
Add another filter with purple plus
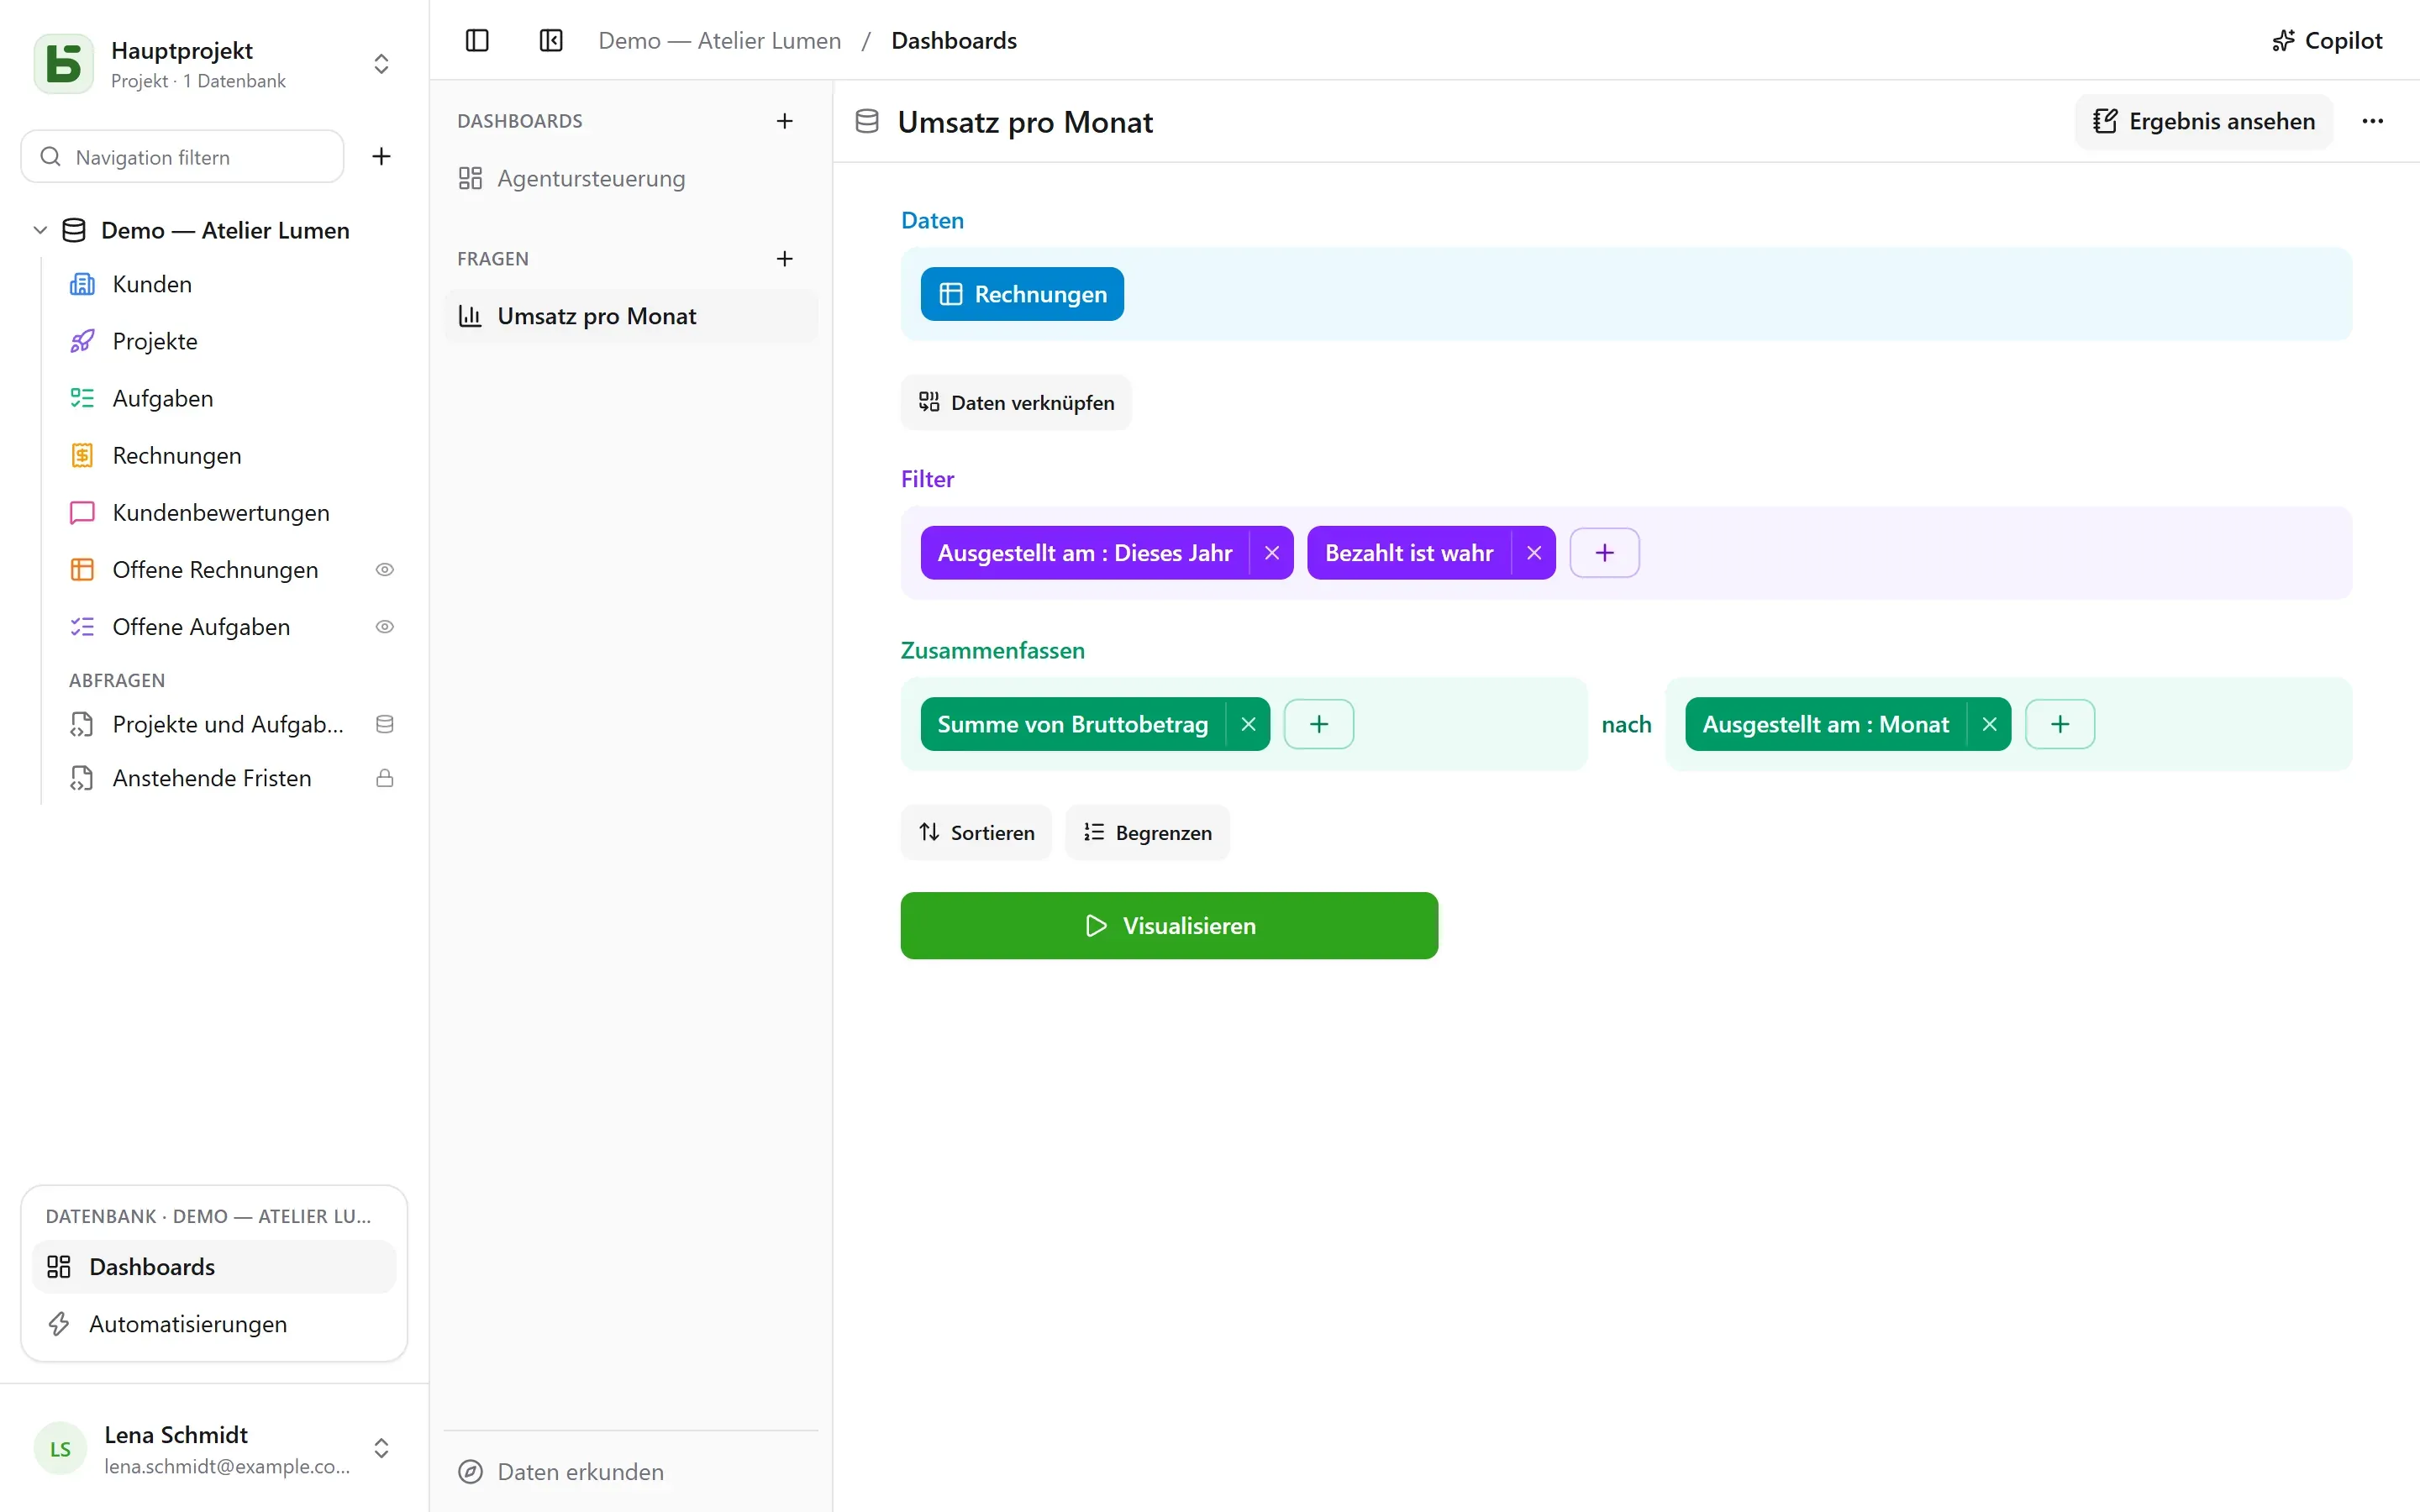(1604, 553)
